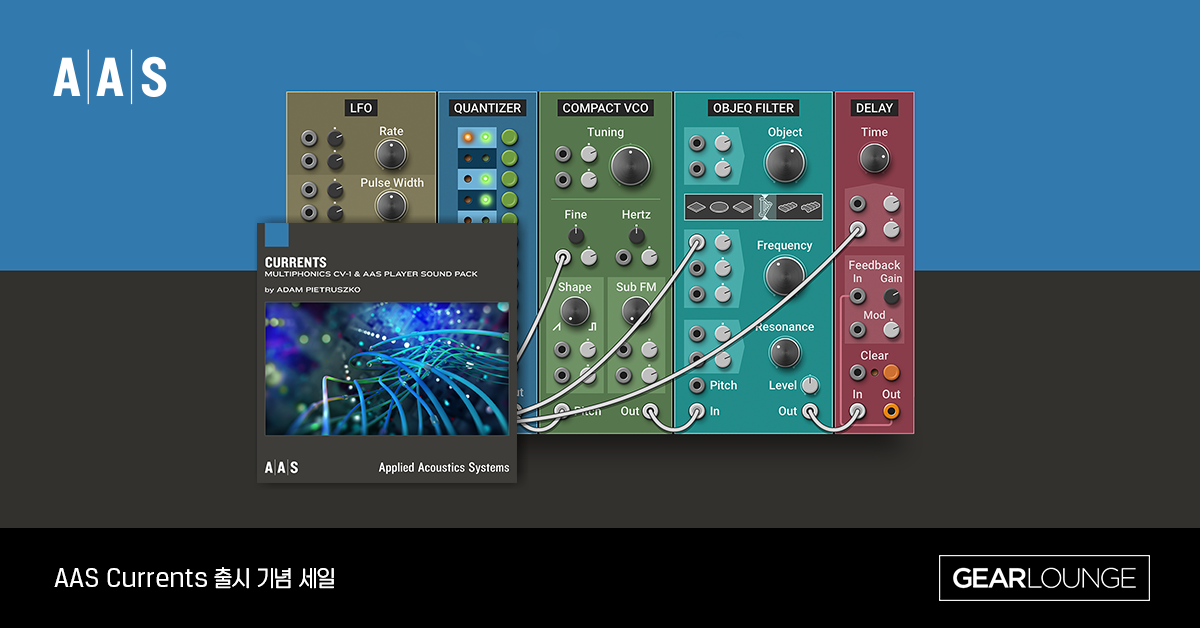Select the rightmost spring object icon
Viewport: 1200px width, 628px height.
[811, 206]
